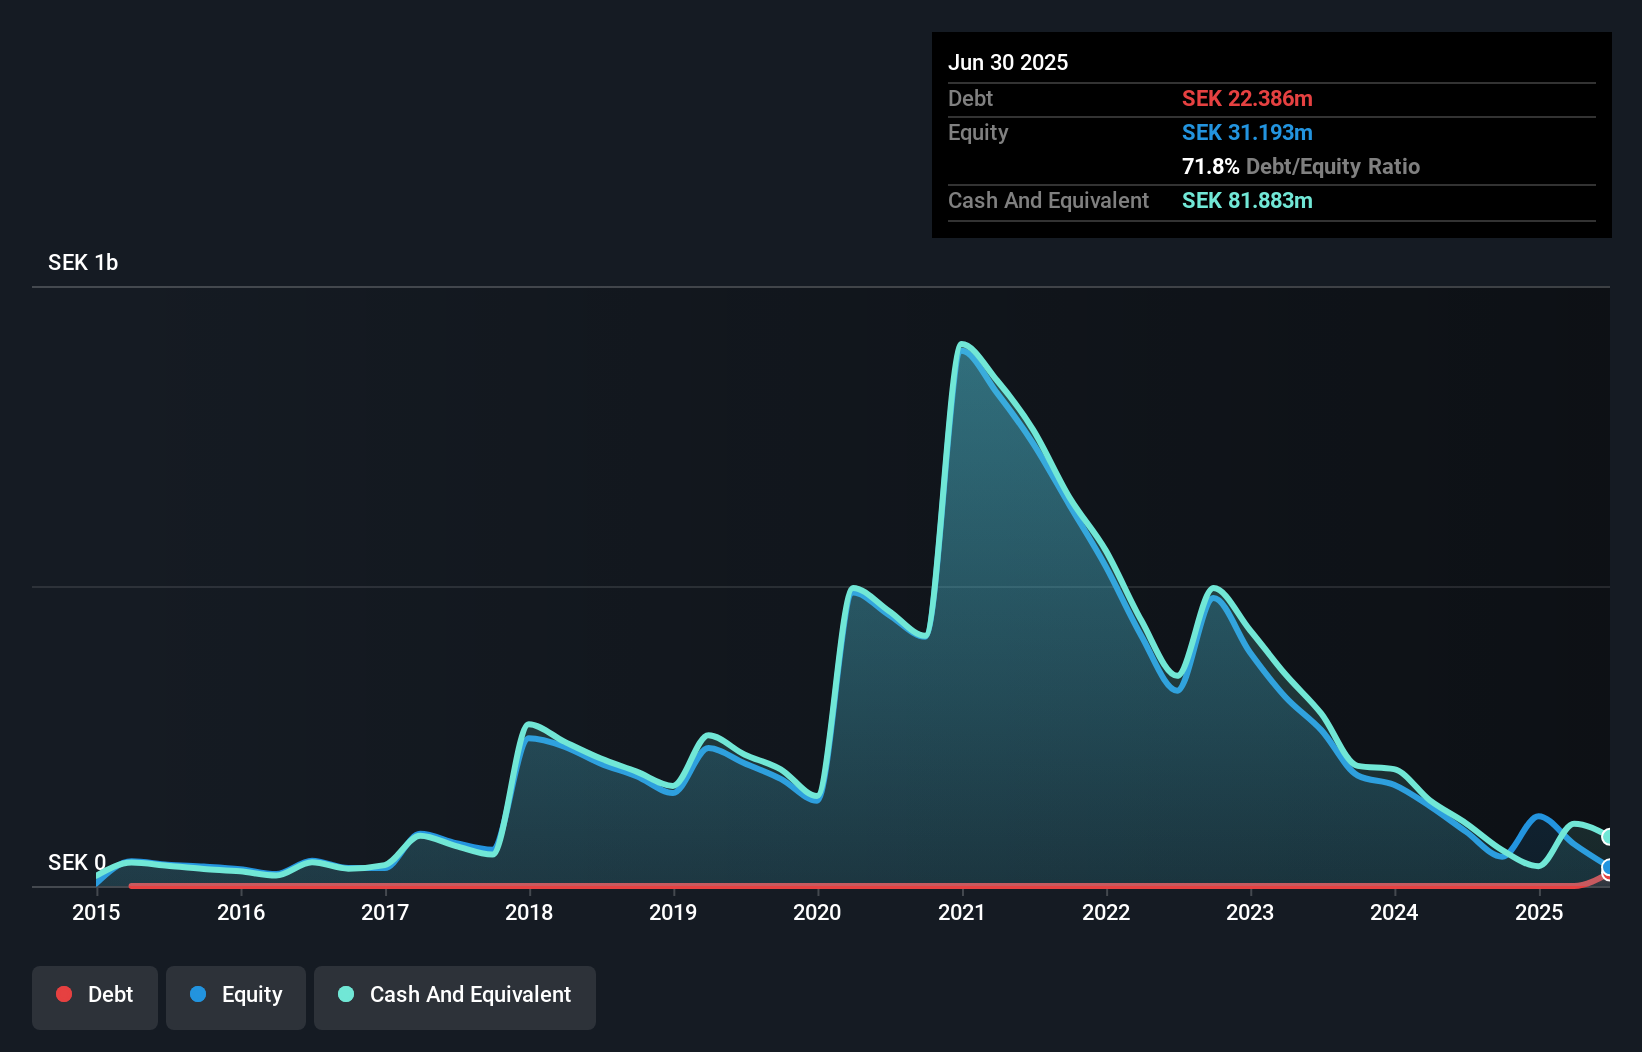Click the green Cash value SEK 81.883m

tap(1247, 201)
